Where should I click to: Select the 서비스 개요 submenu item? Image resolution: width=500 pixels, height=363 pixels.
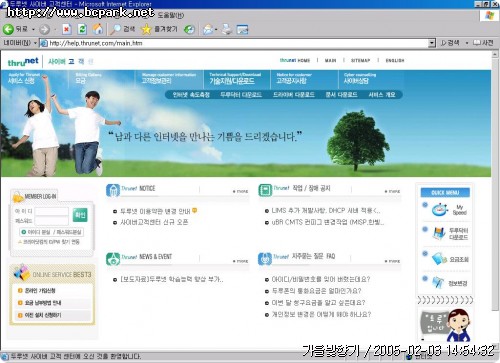point(382,95)
